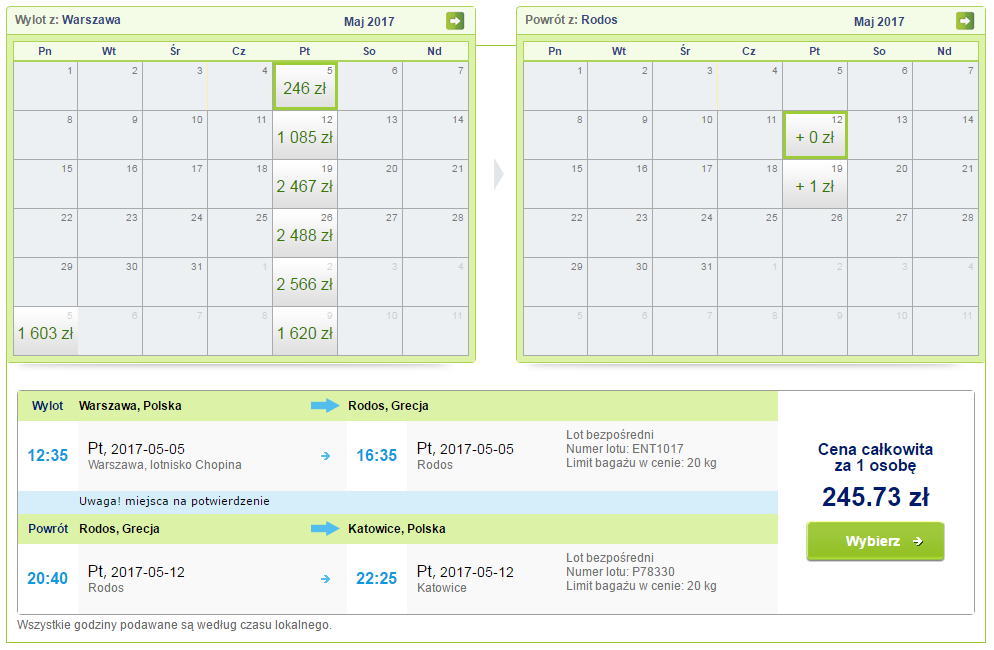Click Rodos, Grecja in Wylot row
This screenshot has width=994, height=650.
388,406
